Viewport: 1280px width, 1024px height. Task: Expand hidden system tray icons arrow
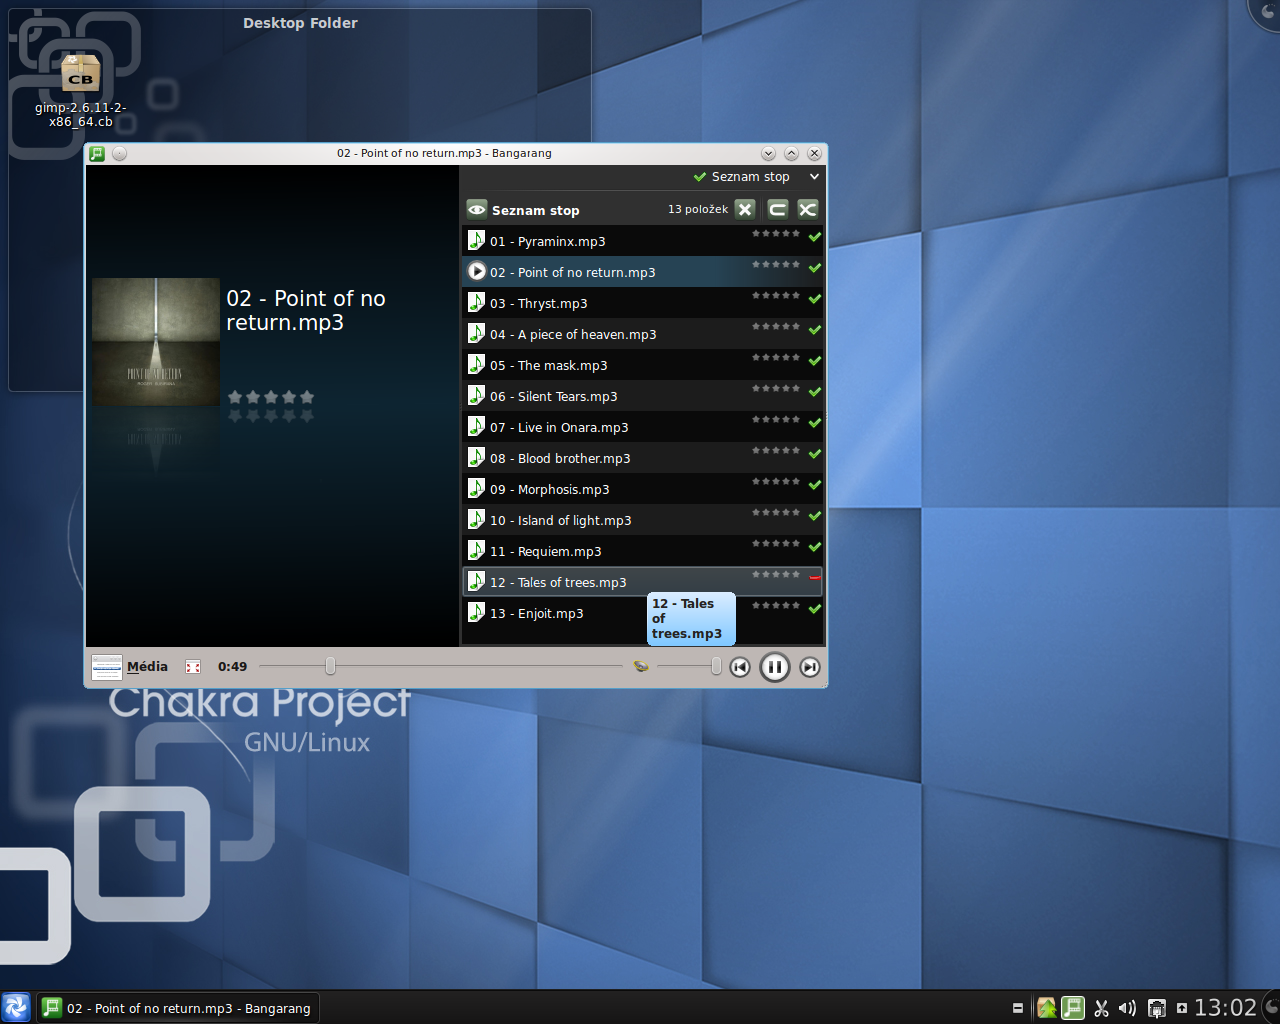pyautogui.click(x=1182, y=1008)
